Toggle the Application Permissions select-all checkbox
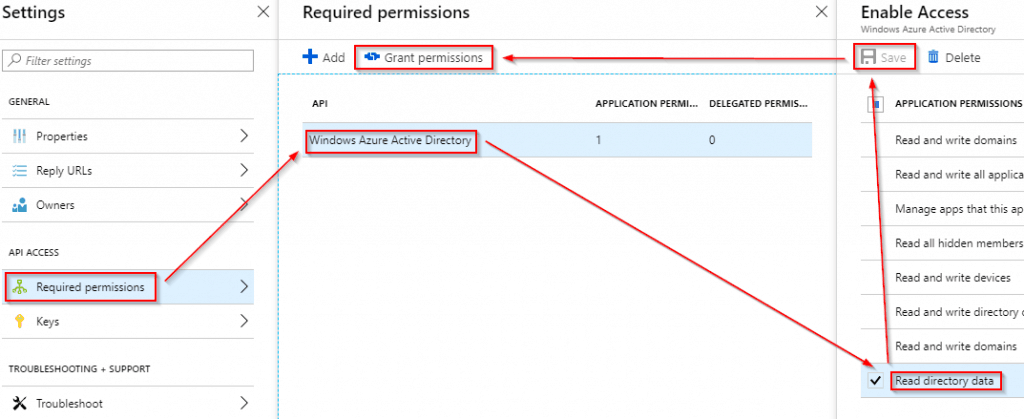The height and width of the screenshot is (419, 1024). tap(876, 104)
